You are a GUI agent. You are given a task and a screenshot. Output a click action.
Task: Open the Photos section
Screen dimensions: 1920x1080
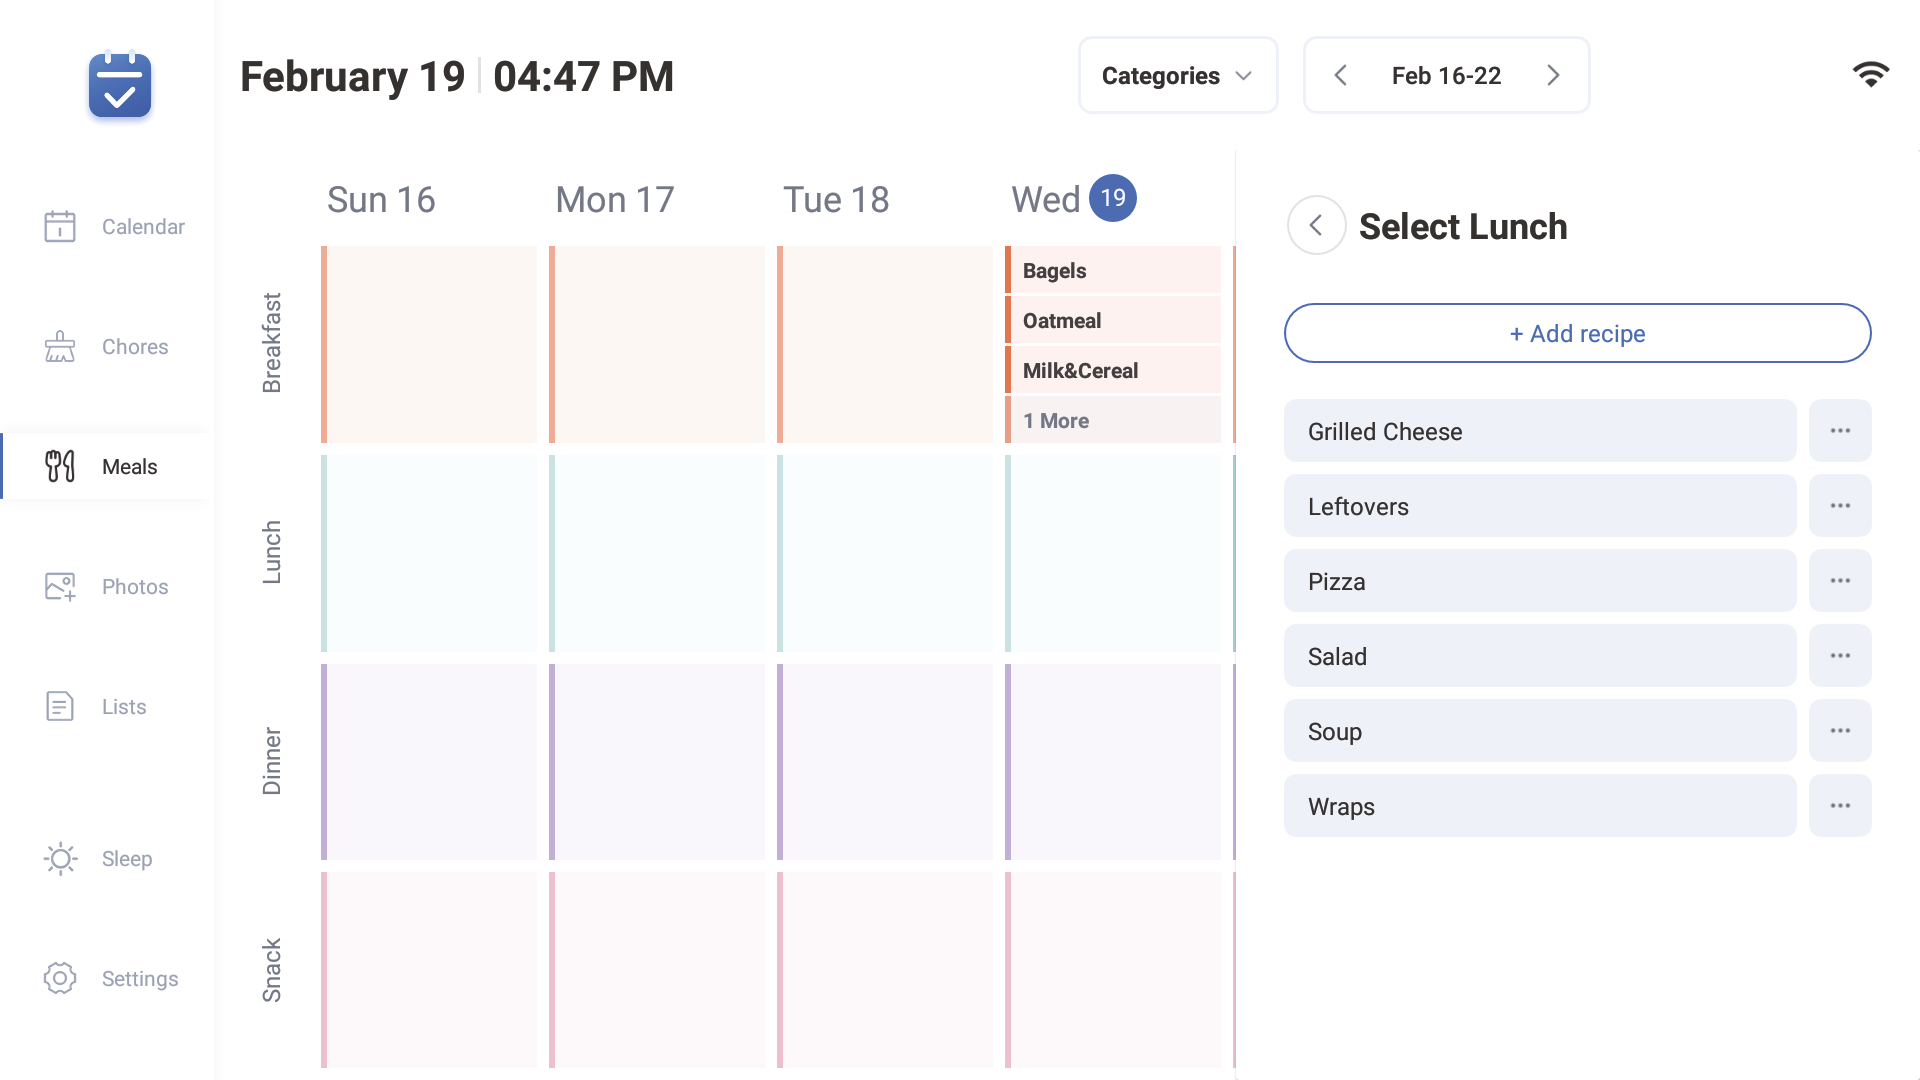click(x=113, y=586)
